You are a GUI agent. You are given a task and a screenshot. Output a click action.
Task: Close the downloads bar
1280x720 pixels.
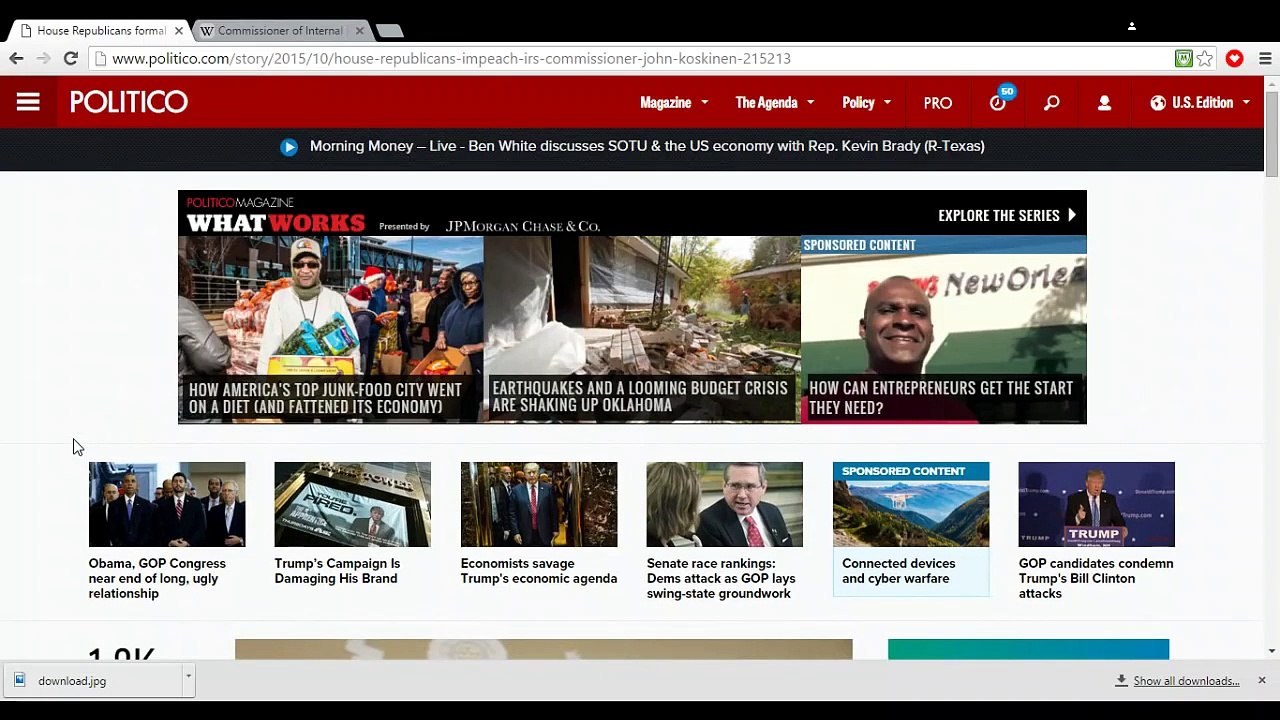click(x=1262, y=681)
